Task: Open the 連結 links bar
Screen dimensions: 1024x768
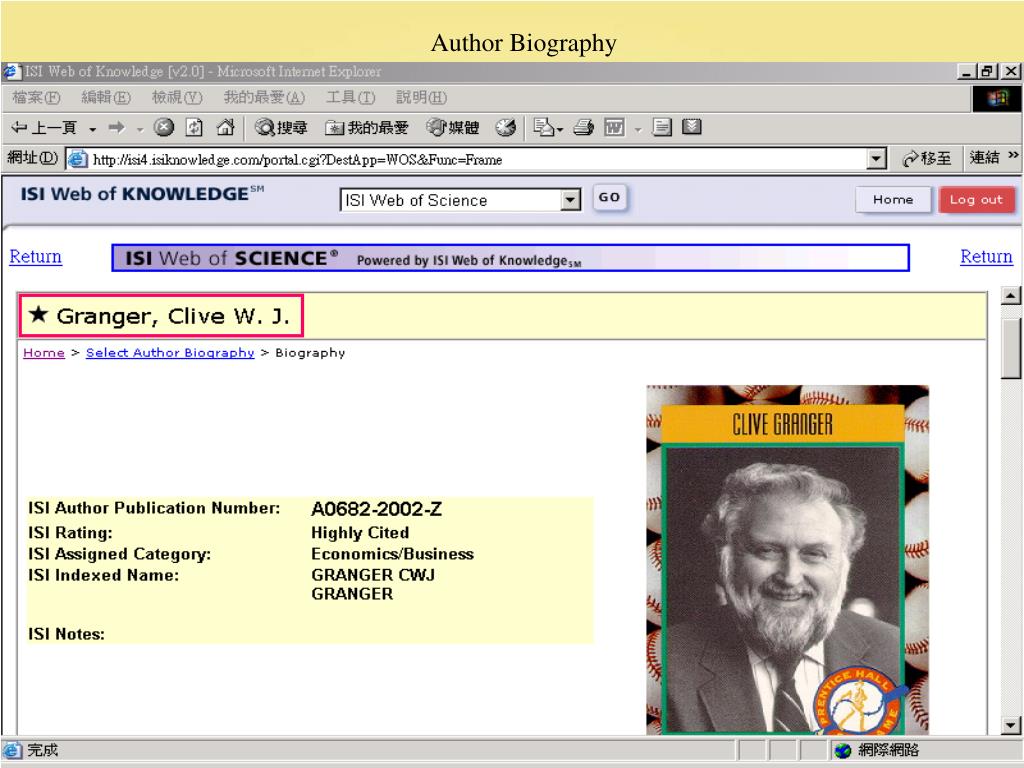Action: pyautogui.click(x=984, y=157)
